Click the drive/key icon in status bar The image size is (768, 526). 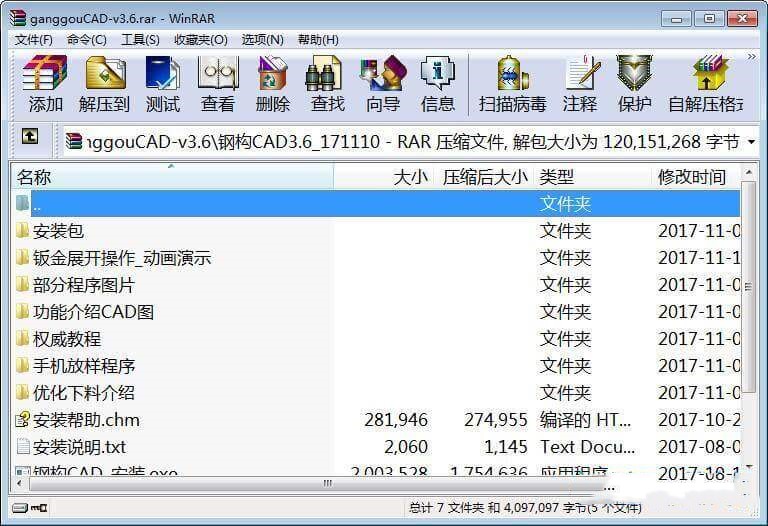click(29, 507)
